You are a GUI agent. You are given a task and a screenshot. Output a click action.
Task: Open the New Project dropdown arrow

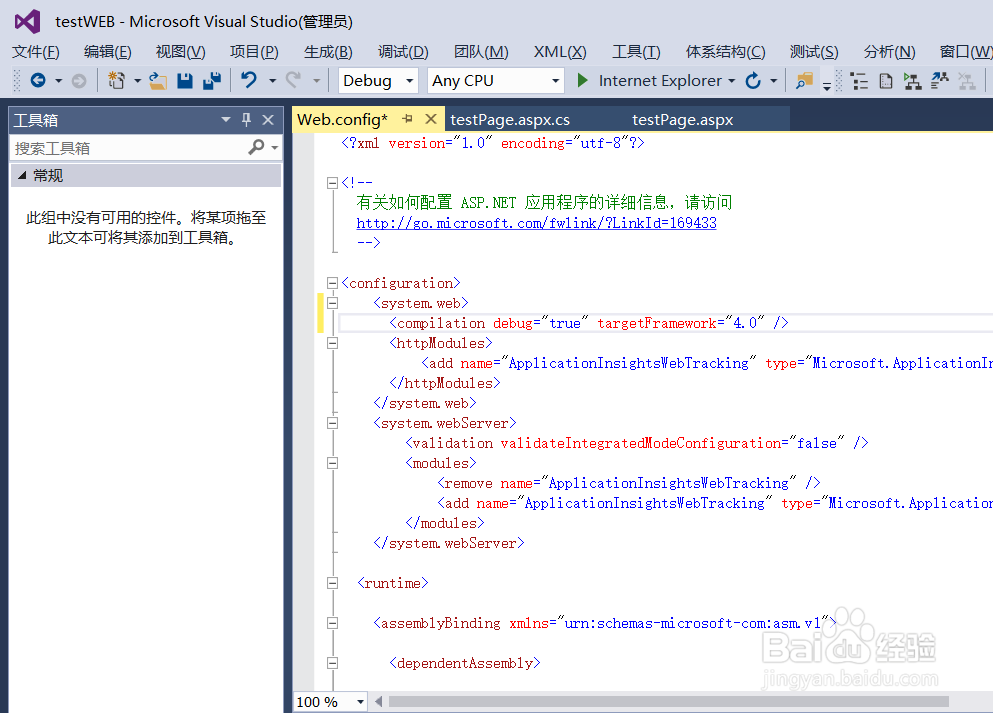pos(137,81)
